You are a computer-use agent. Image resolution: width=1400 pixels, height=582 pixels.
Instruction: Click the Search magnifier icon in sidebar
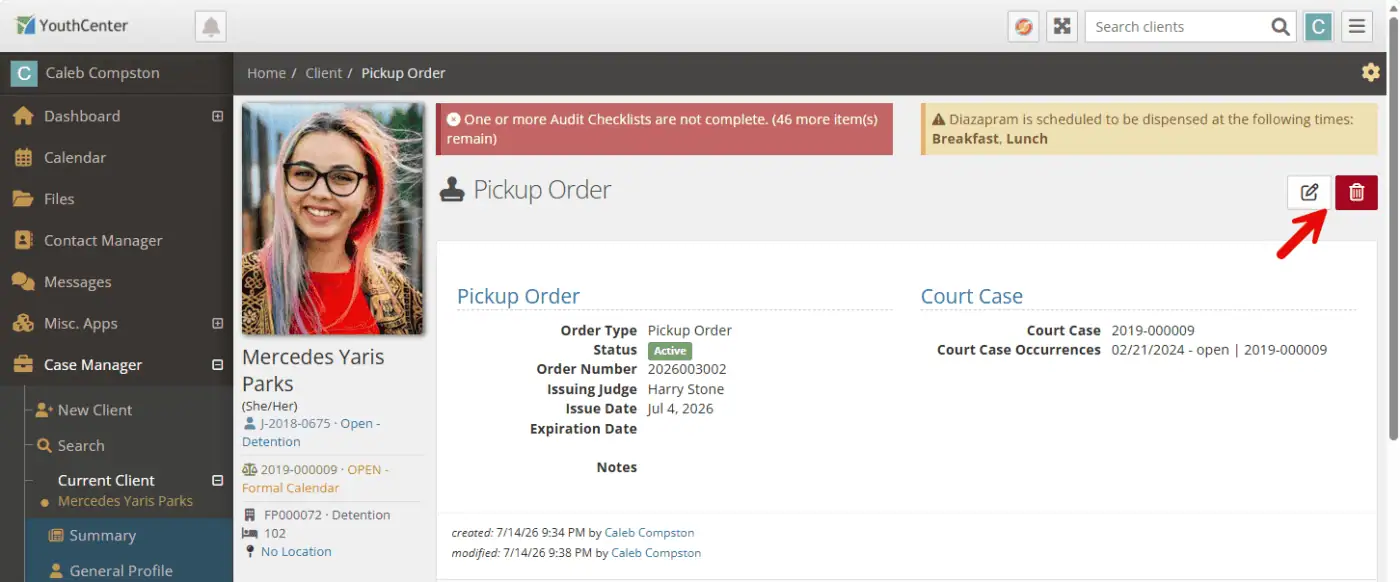[x=44, y=446]
